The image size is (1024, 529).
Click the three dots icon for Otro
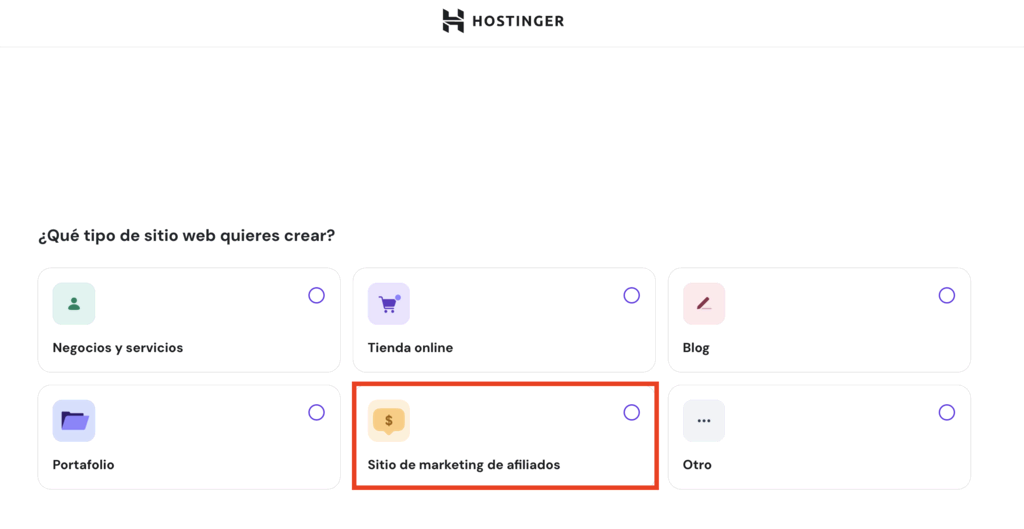point(704,421)
